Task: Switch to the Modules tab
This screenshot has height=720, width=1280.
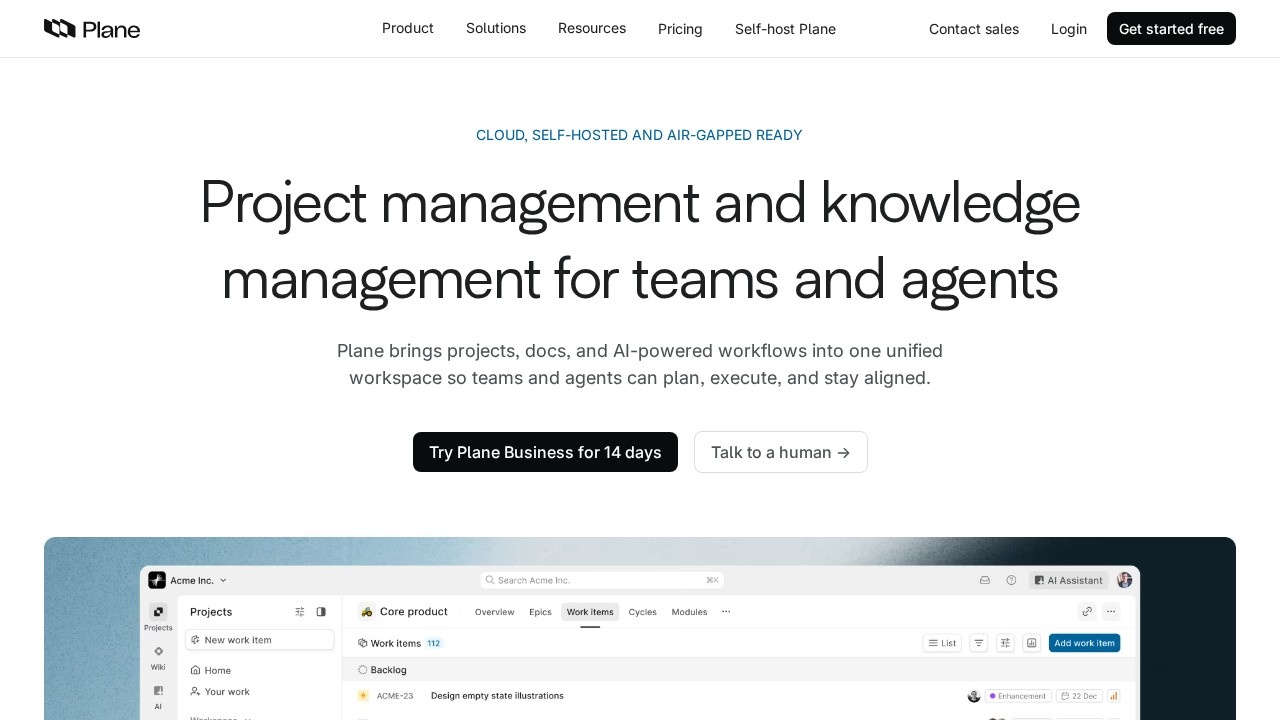Action: point(689,612)
